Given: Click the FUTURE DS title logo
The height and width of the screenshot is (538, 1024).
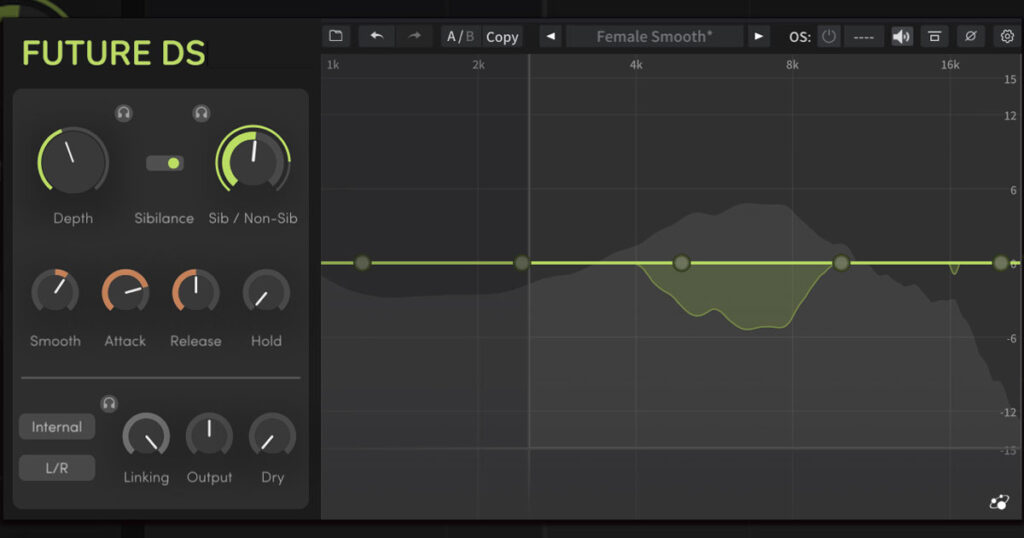Looking at the screenshot, I should click(x=114, y=54).
